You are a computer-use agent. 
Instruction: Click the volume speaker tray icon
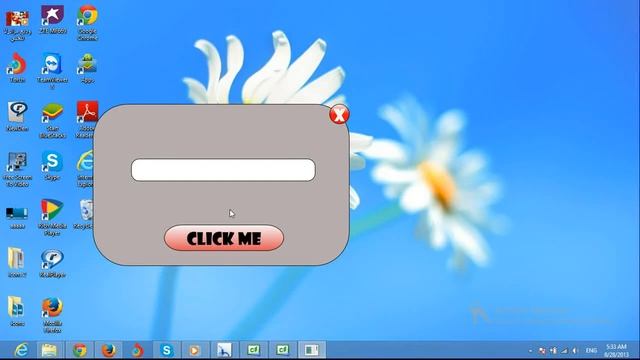575,350
